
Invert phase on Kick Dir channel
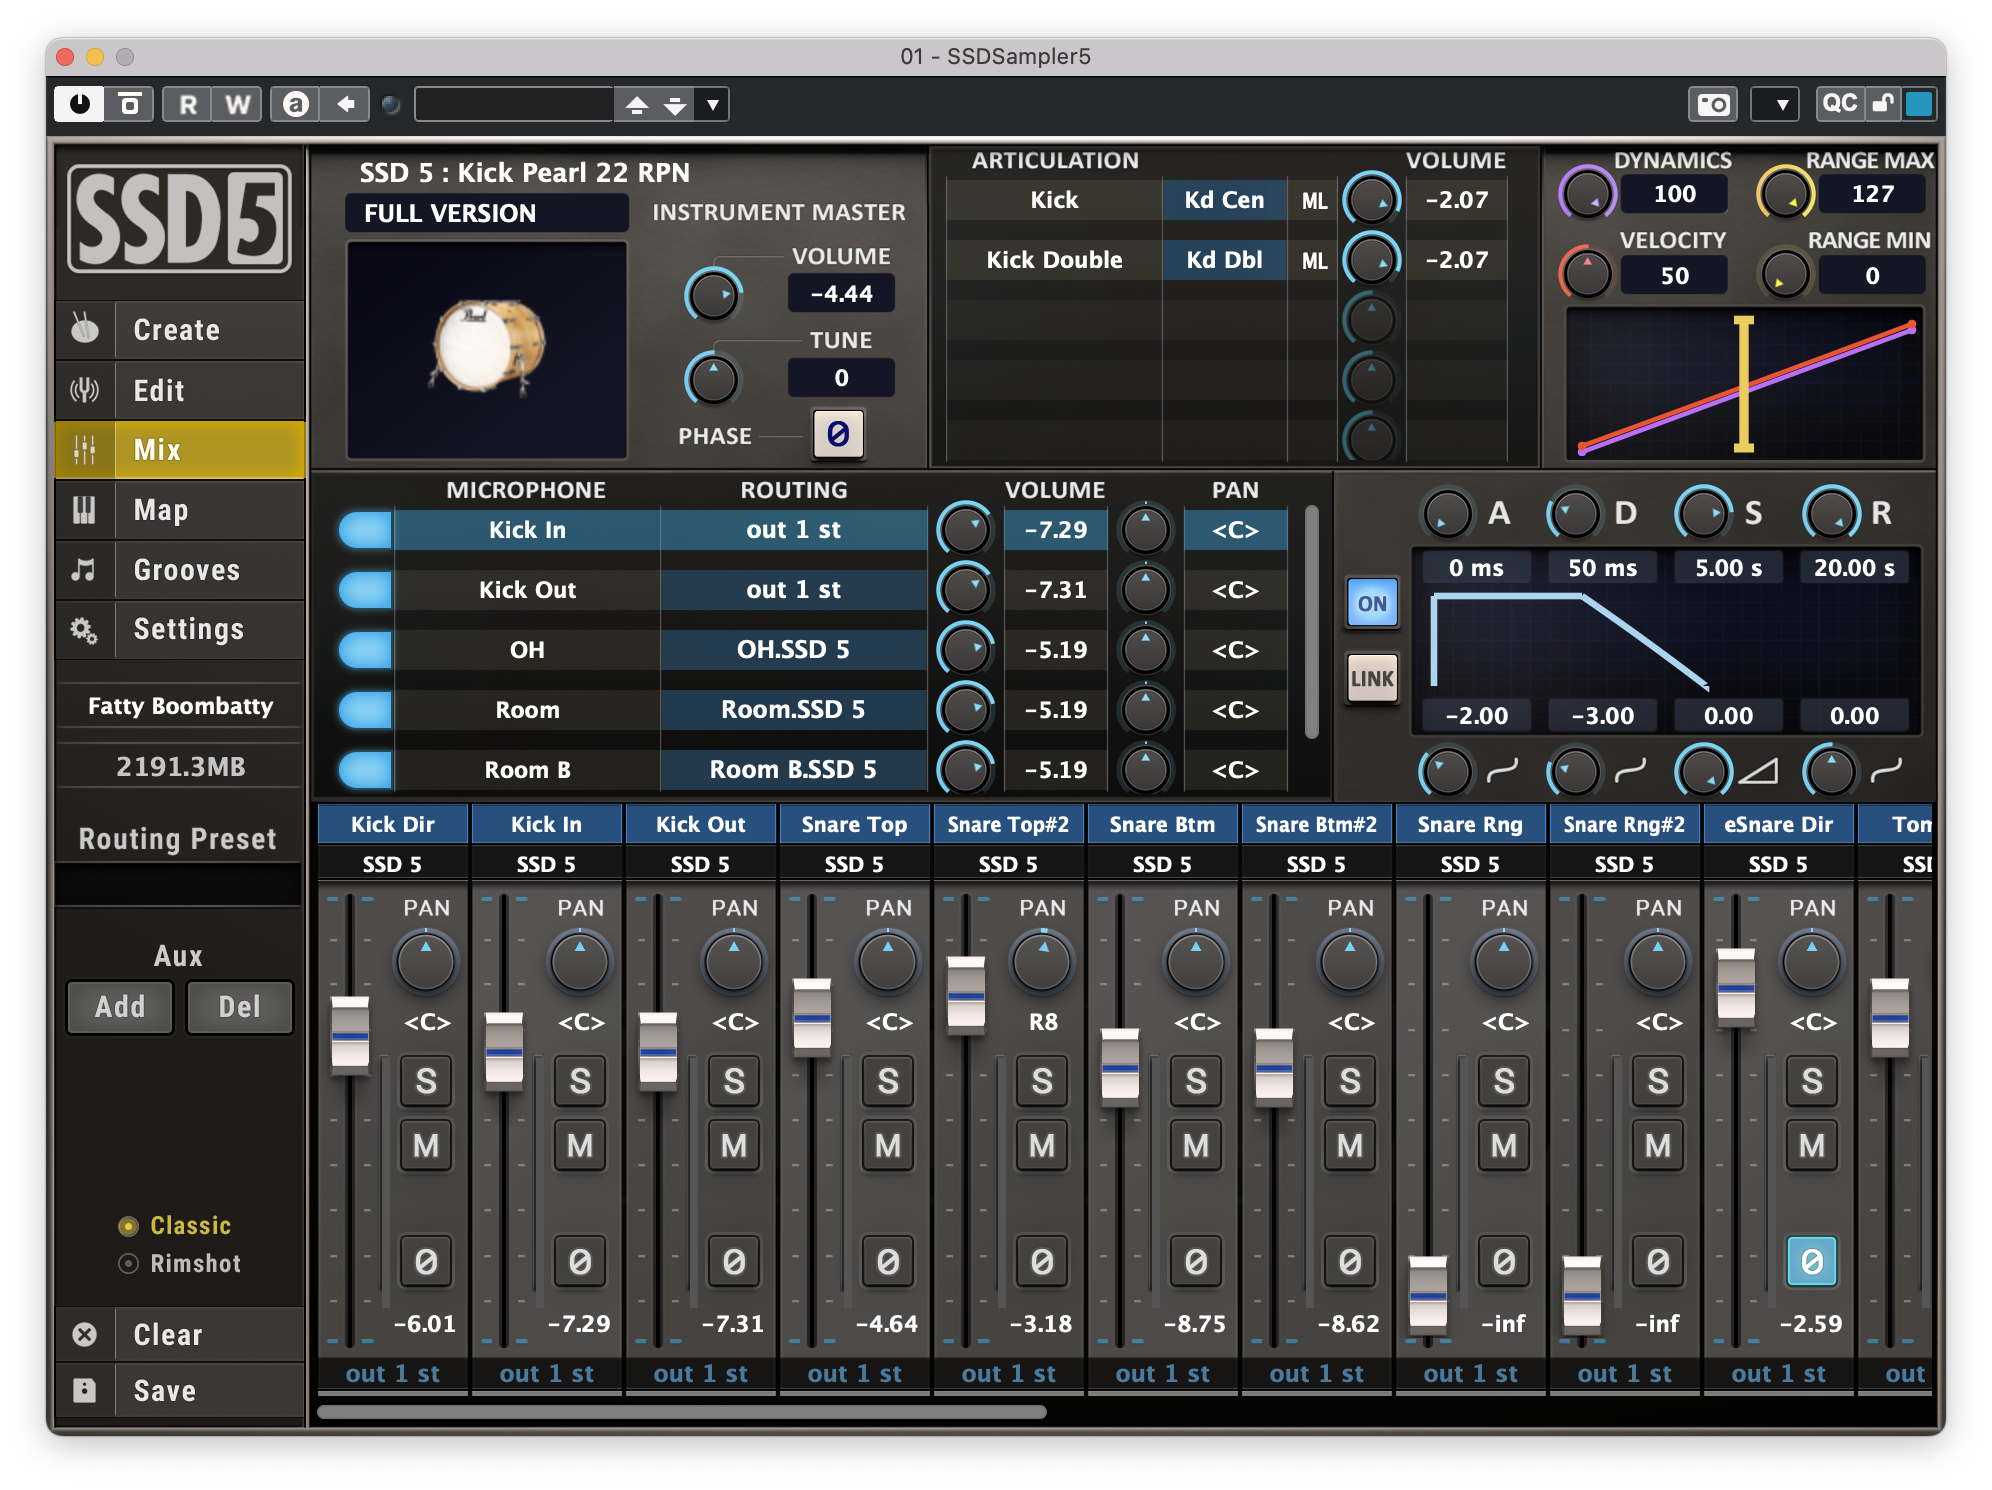coord(426,1262)
